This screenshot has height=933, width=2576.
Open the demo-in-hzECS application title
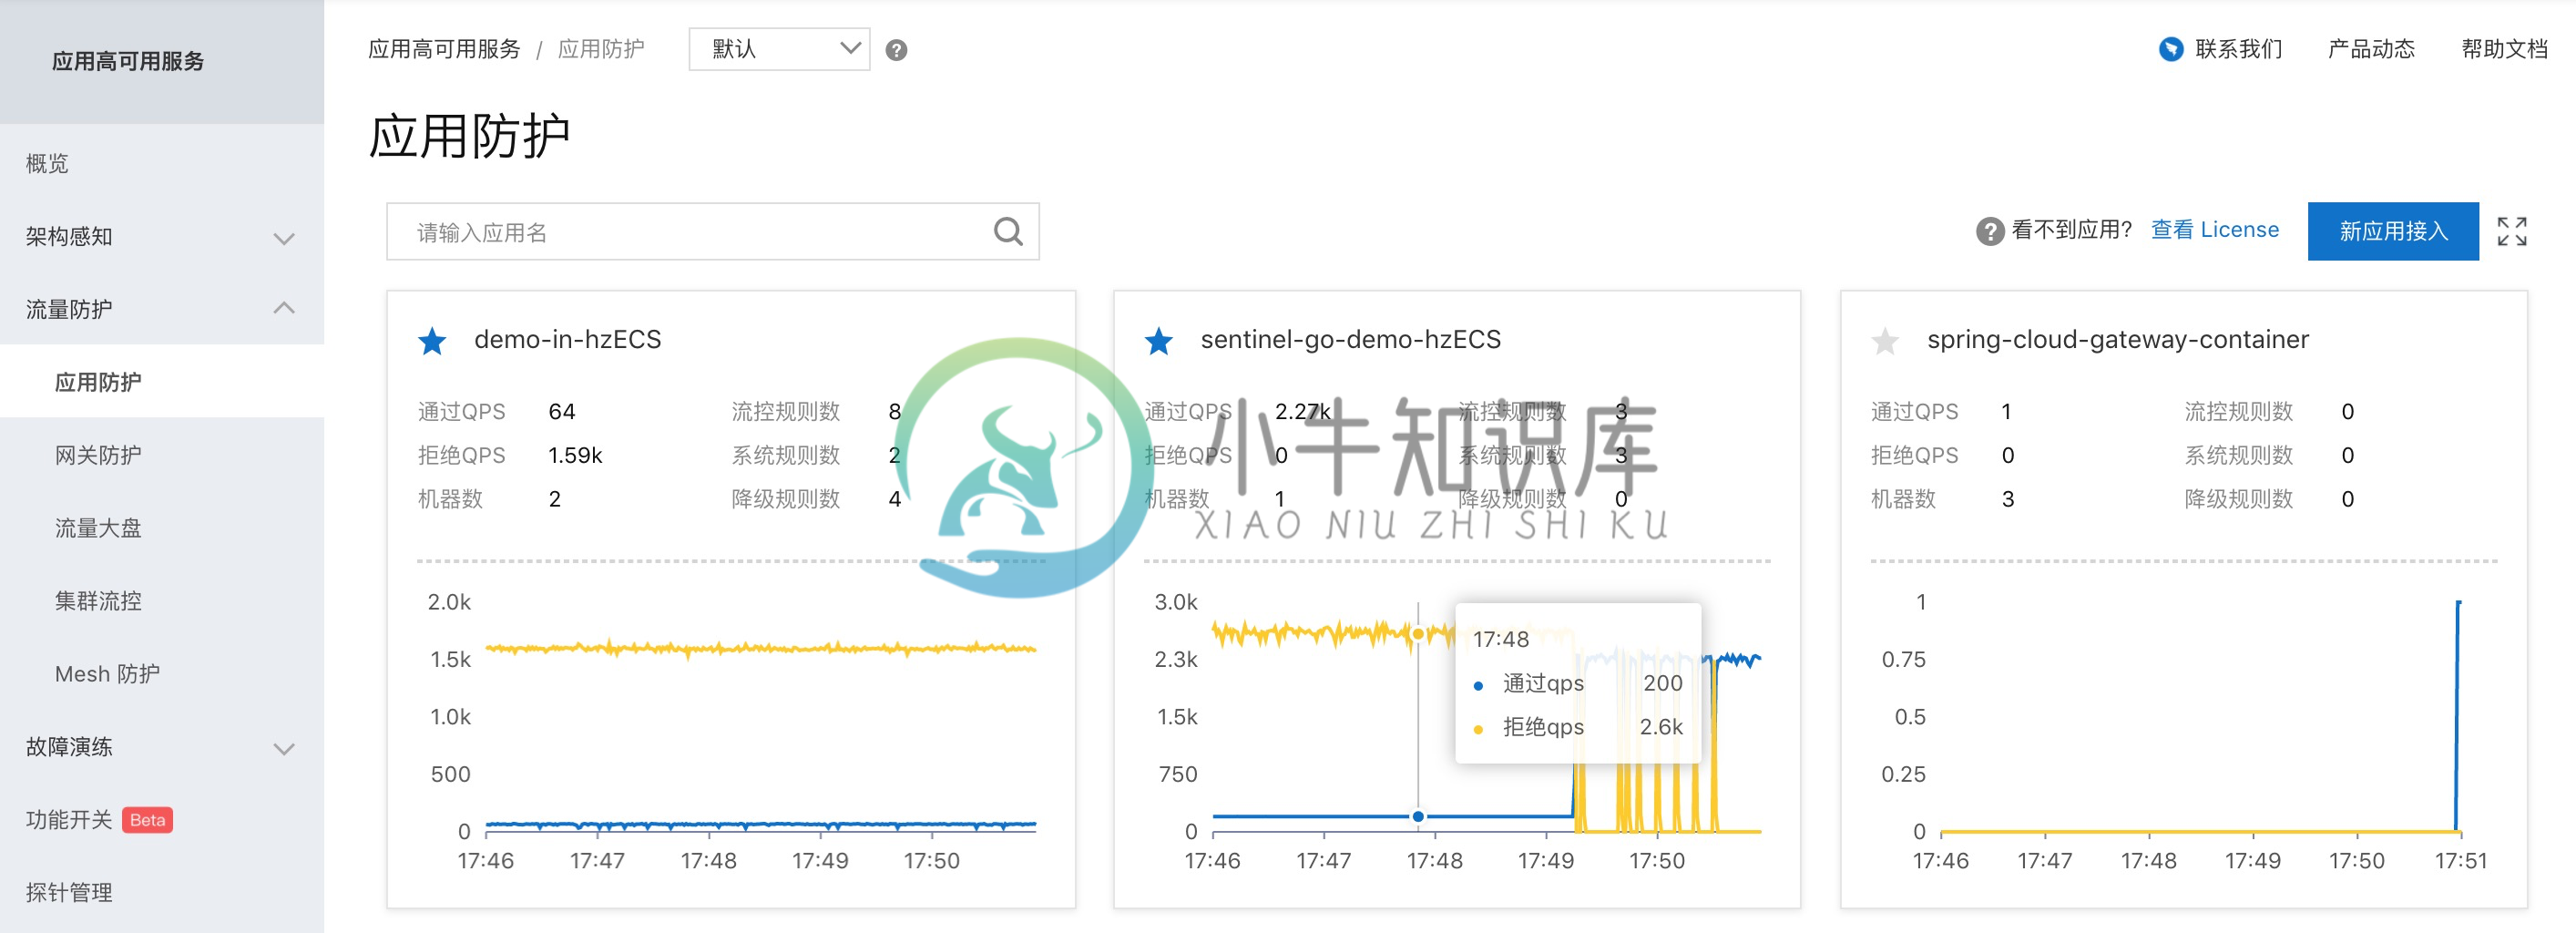(x=567, y=340)
